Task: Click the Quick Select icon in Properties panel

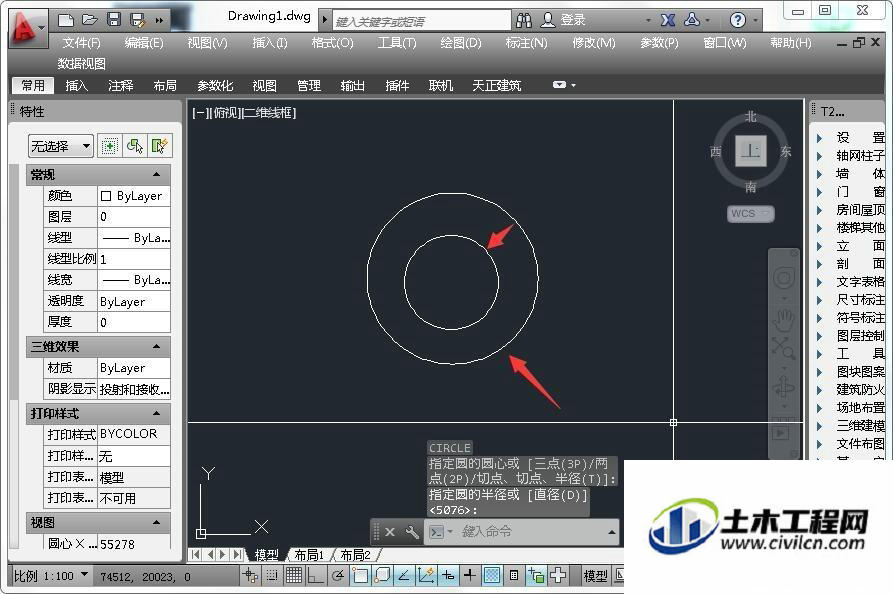Action: [159, 146]
